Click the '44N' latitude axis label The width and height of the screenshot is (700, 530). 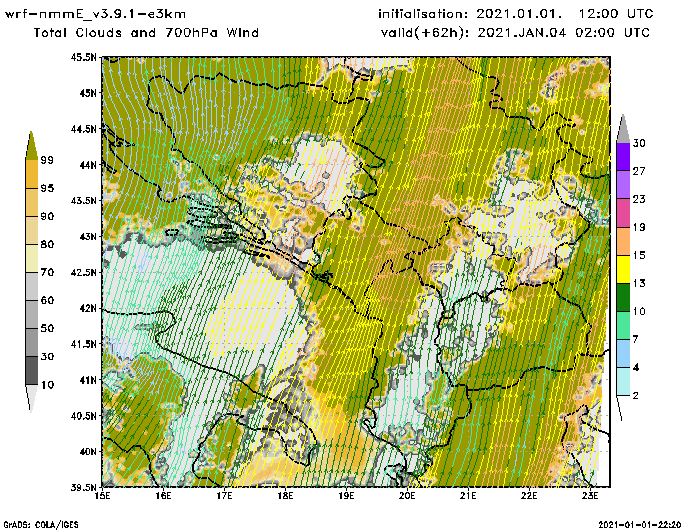(x=87, y=165)
